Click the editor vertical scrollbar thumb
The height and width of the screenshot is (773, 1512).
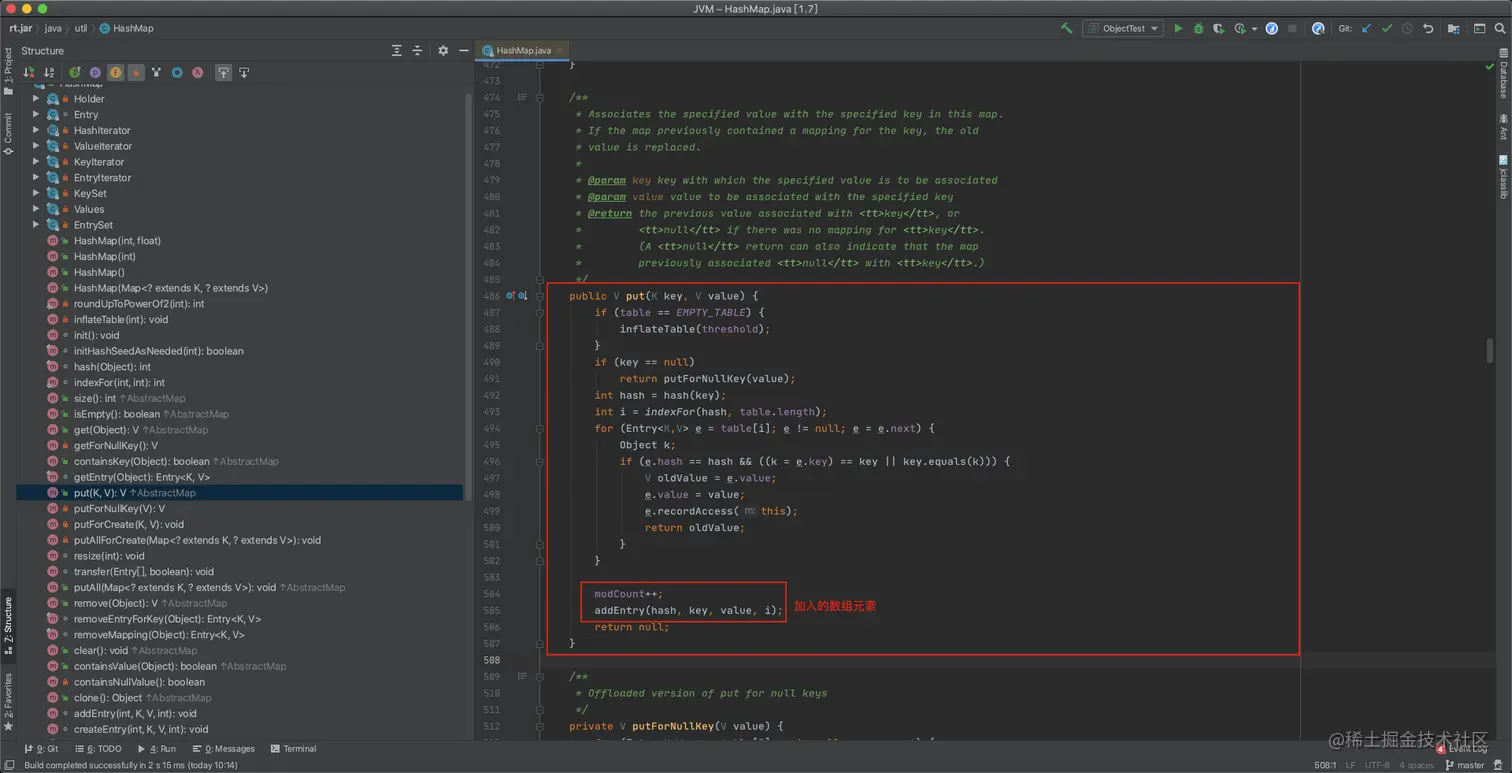coord(1489,350)
